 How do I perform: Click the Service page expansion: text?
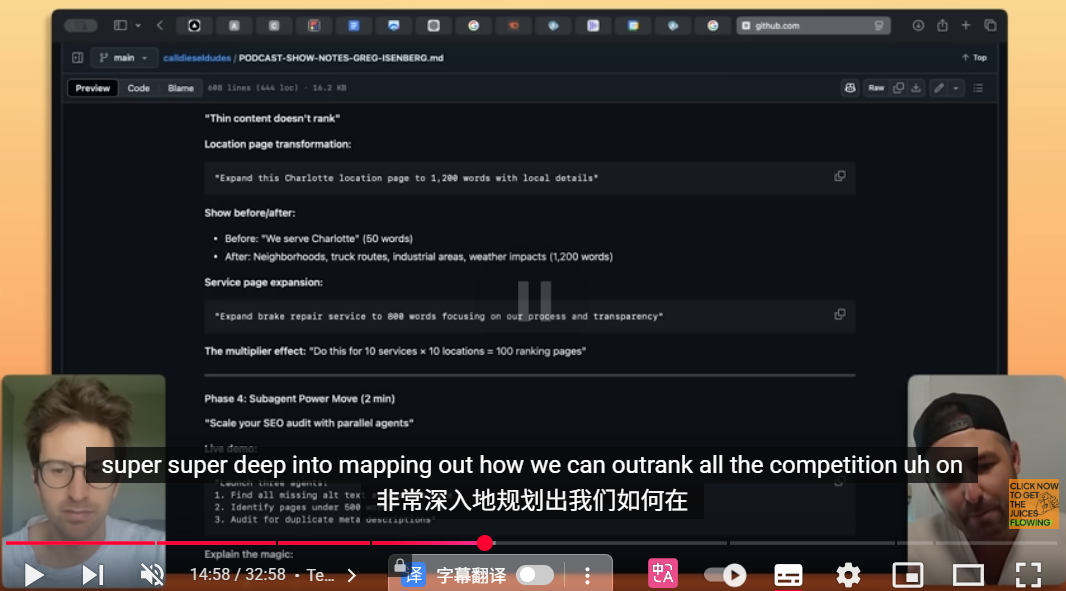264,282
